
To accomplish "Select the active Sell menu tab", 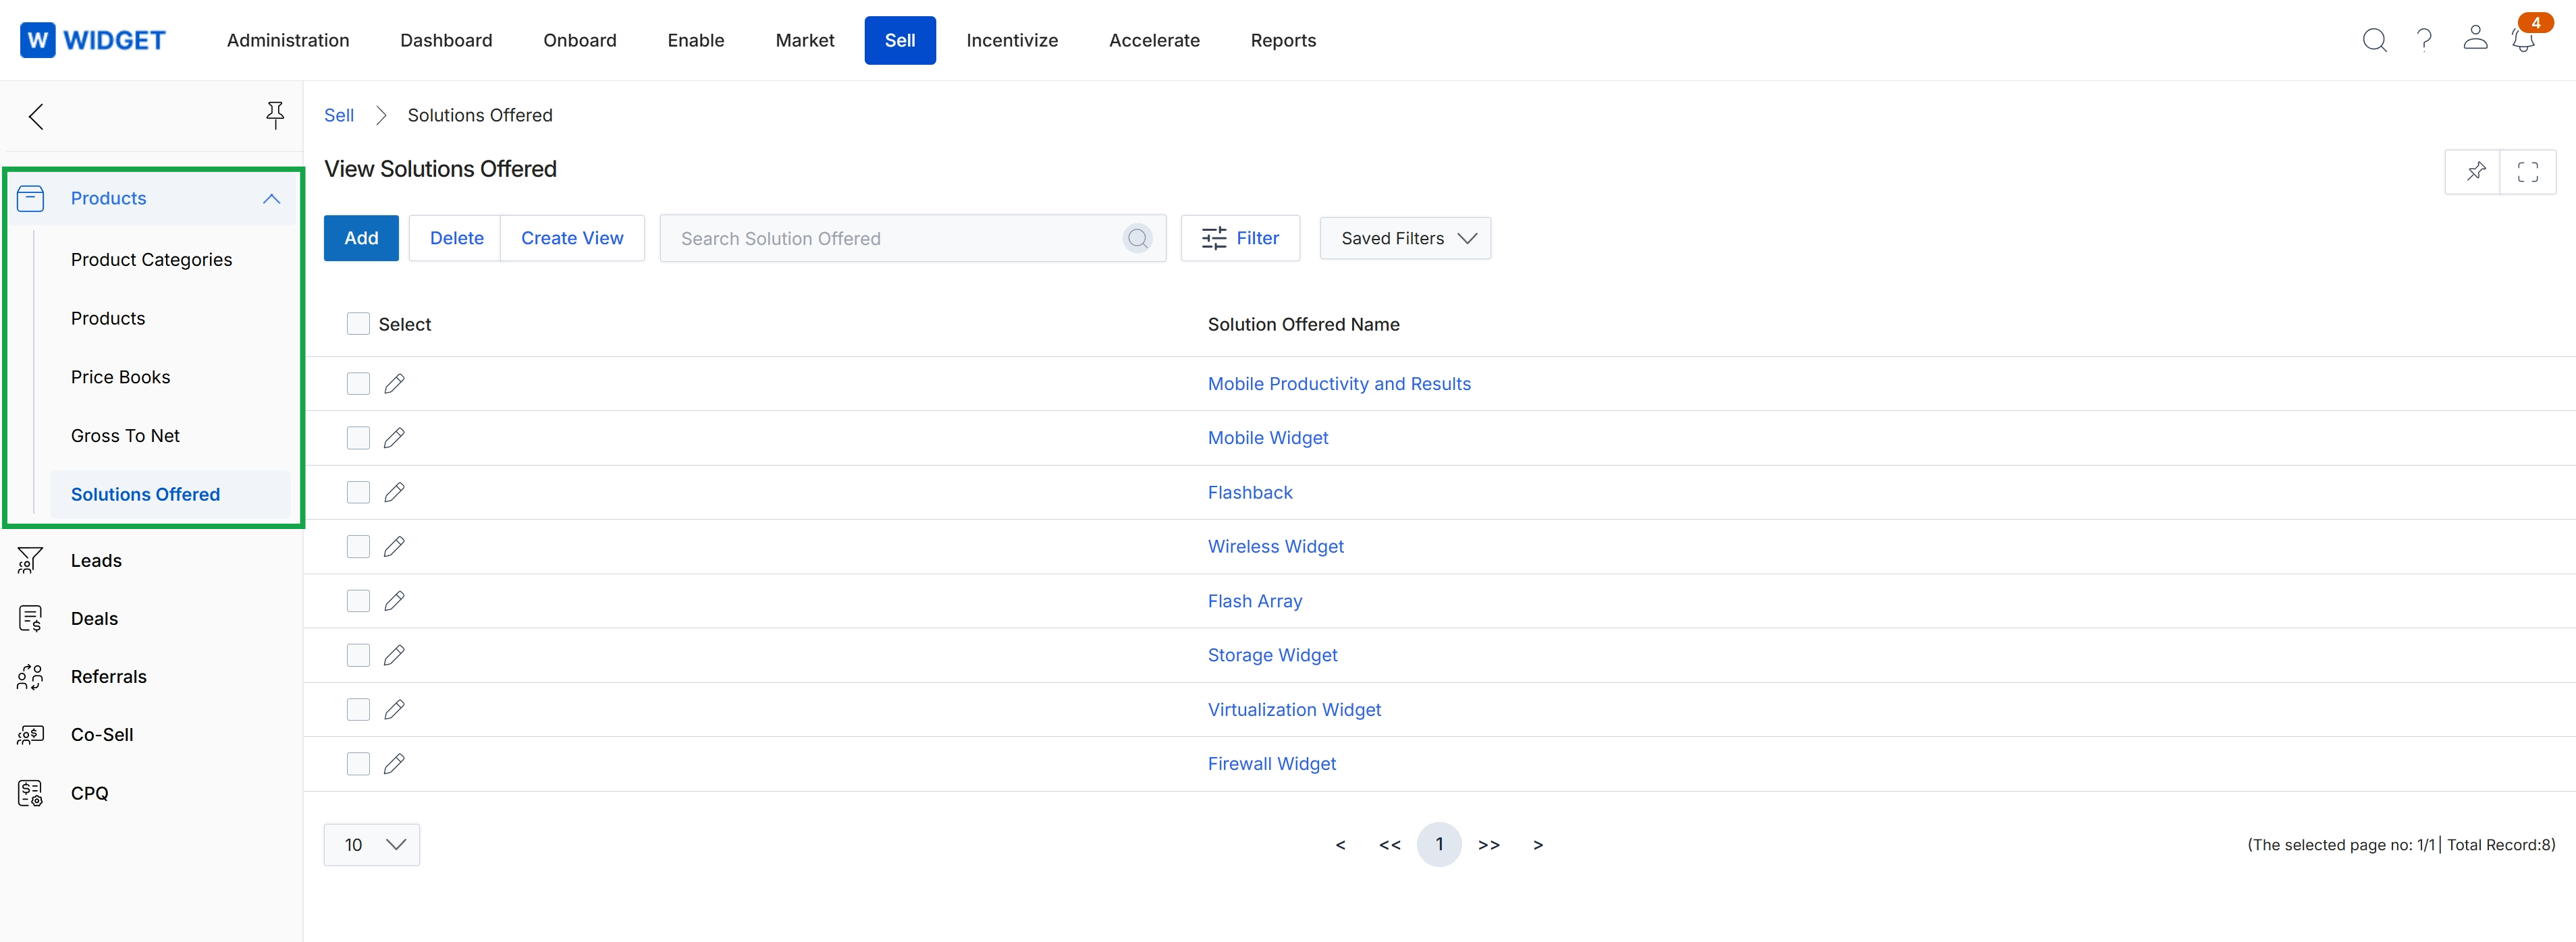I will click(900, 40).
